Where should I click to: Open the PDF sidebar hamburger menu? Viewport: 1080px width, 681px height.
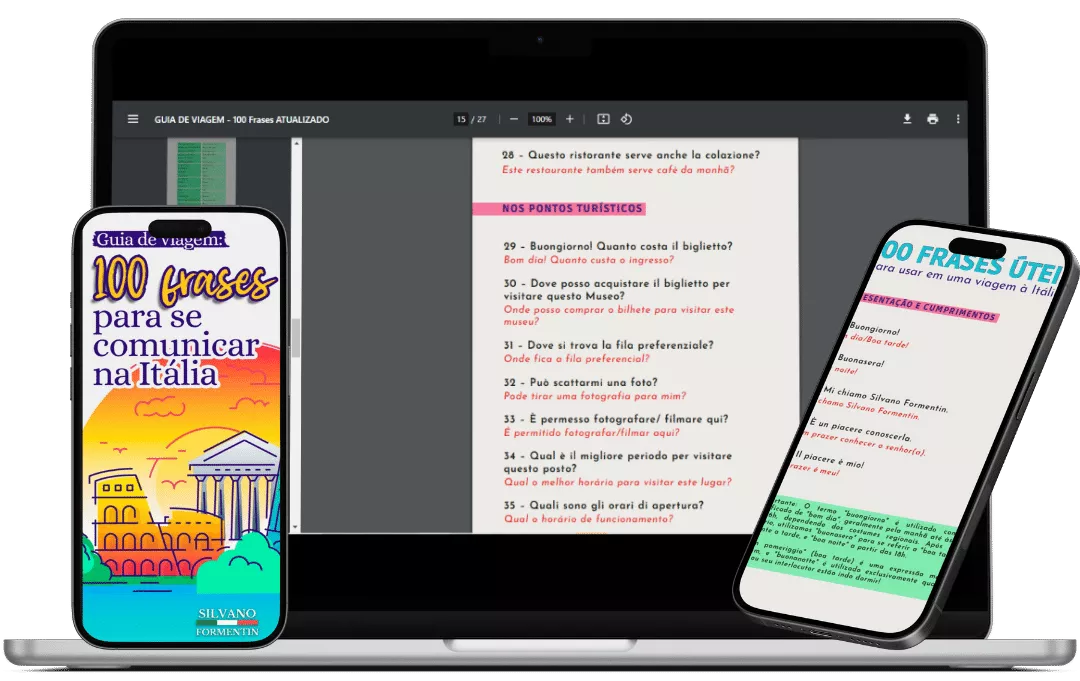[133, 119]
